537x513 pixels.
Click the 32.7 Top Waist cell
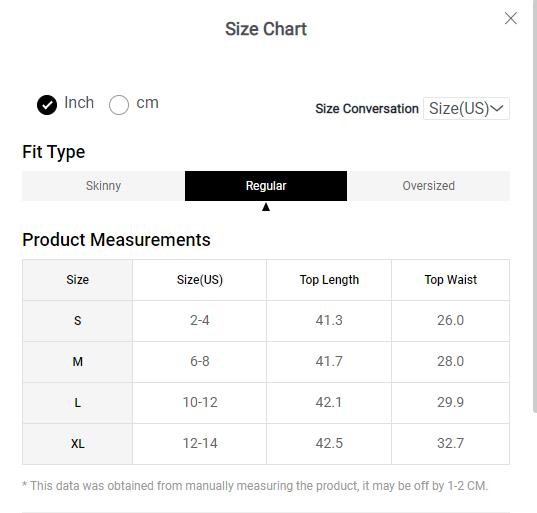click(x=450, y=444)
